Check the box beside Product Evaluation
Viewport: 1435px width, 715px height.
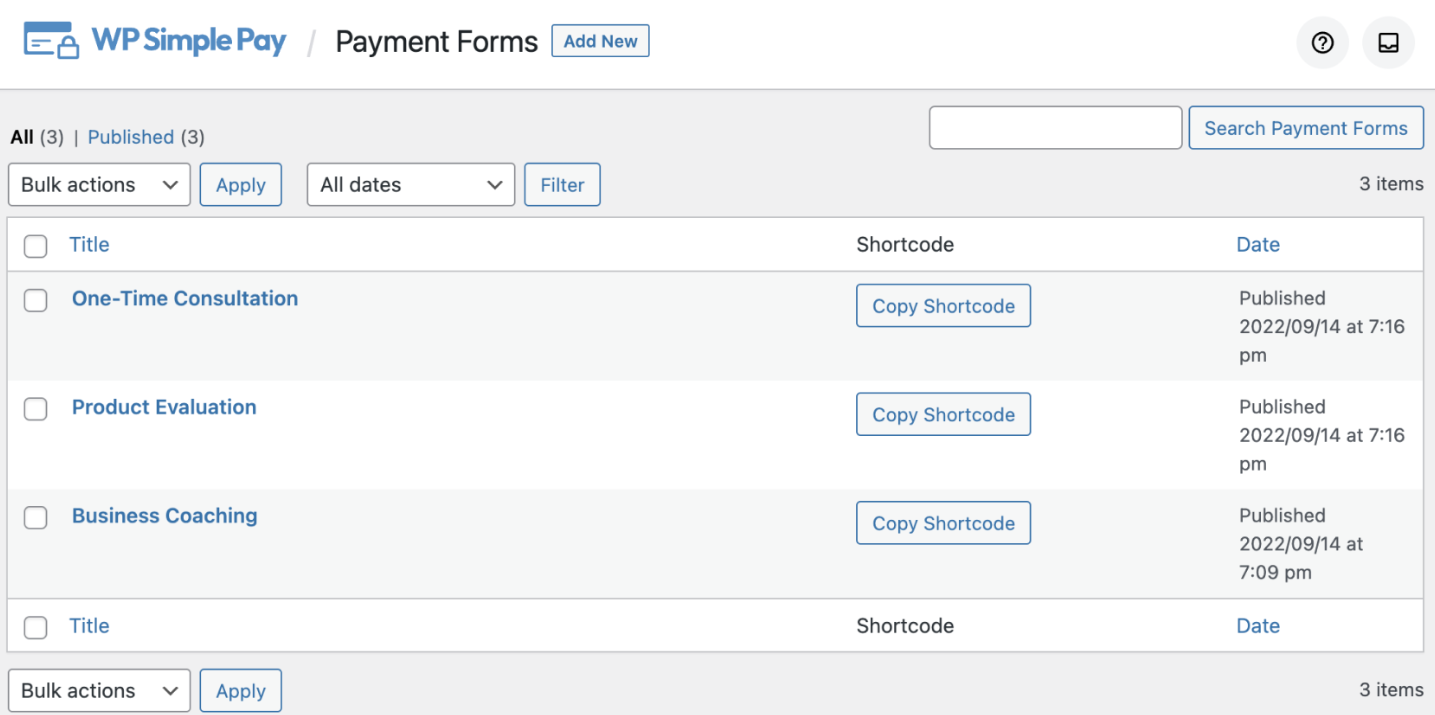[35, 409]
